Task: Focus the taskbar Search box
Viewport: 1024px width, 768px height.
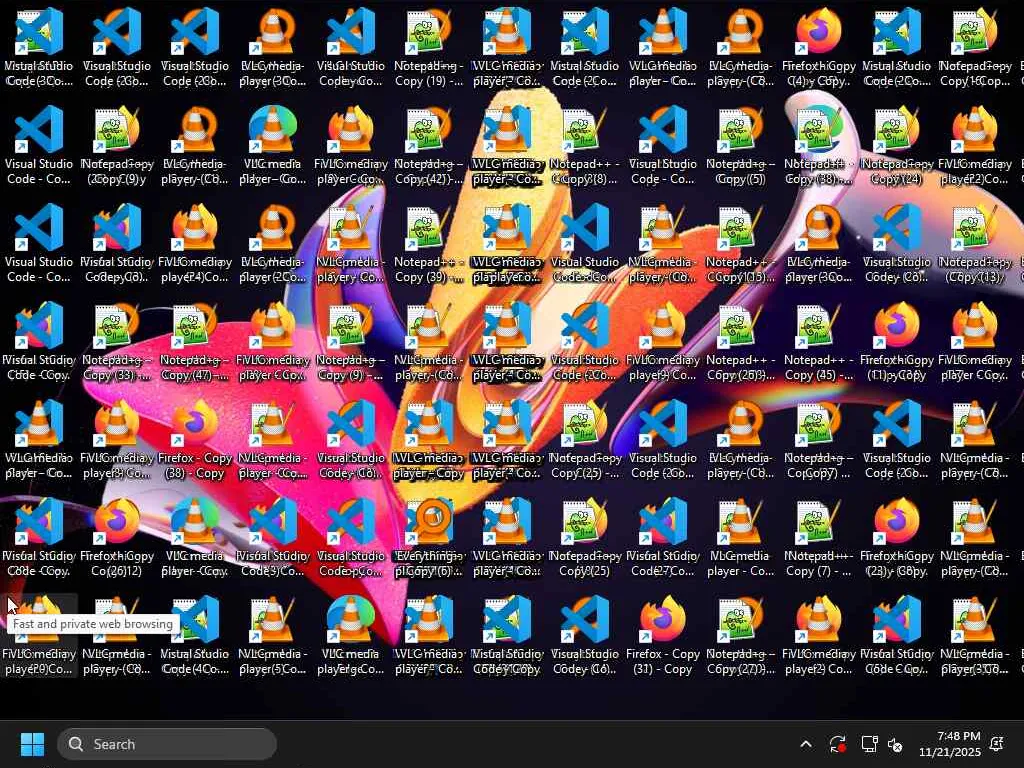Action: click(167, 744)
